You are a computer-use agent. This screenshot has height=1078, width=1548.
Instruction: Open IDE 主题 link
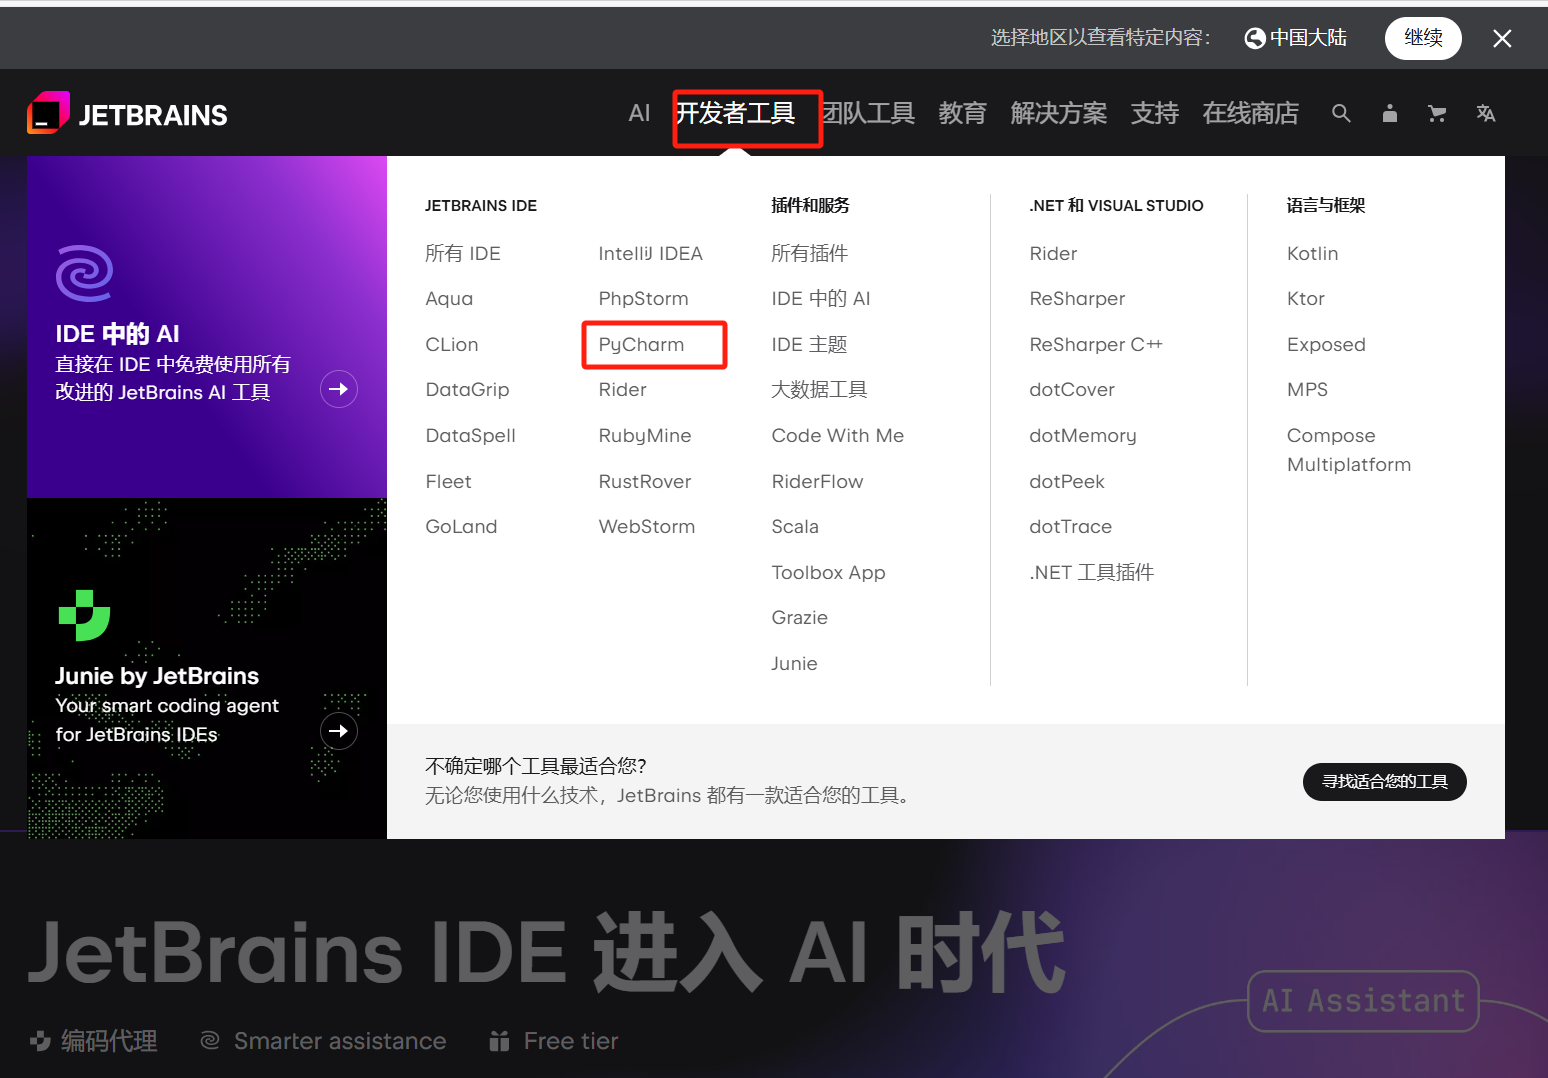point(809,344)
